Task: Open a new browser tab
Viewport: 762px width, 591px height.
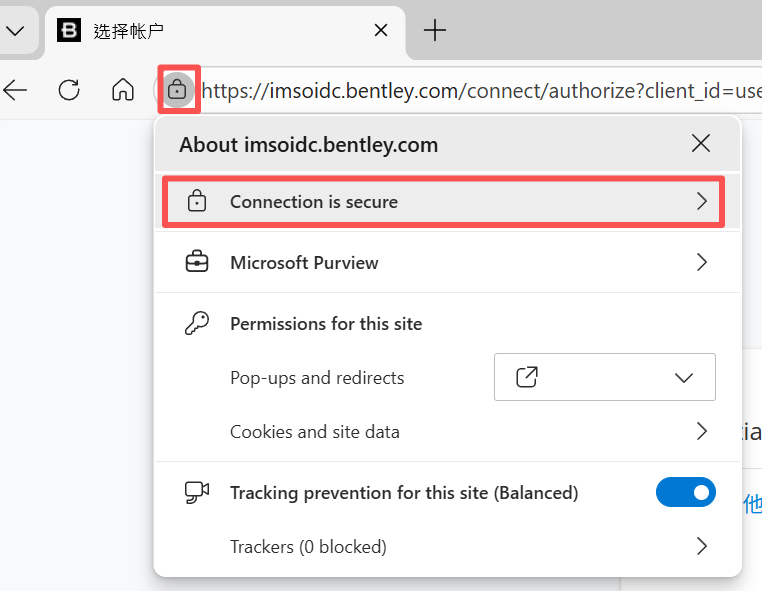Action: [x=434, y=30]
